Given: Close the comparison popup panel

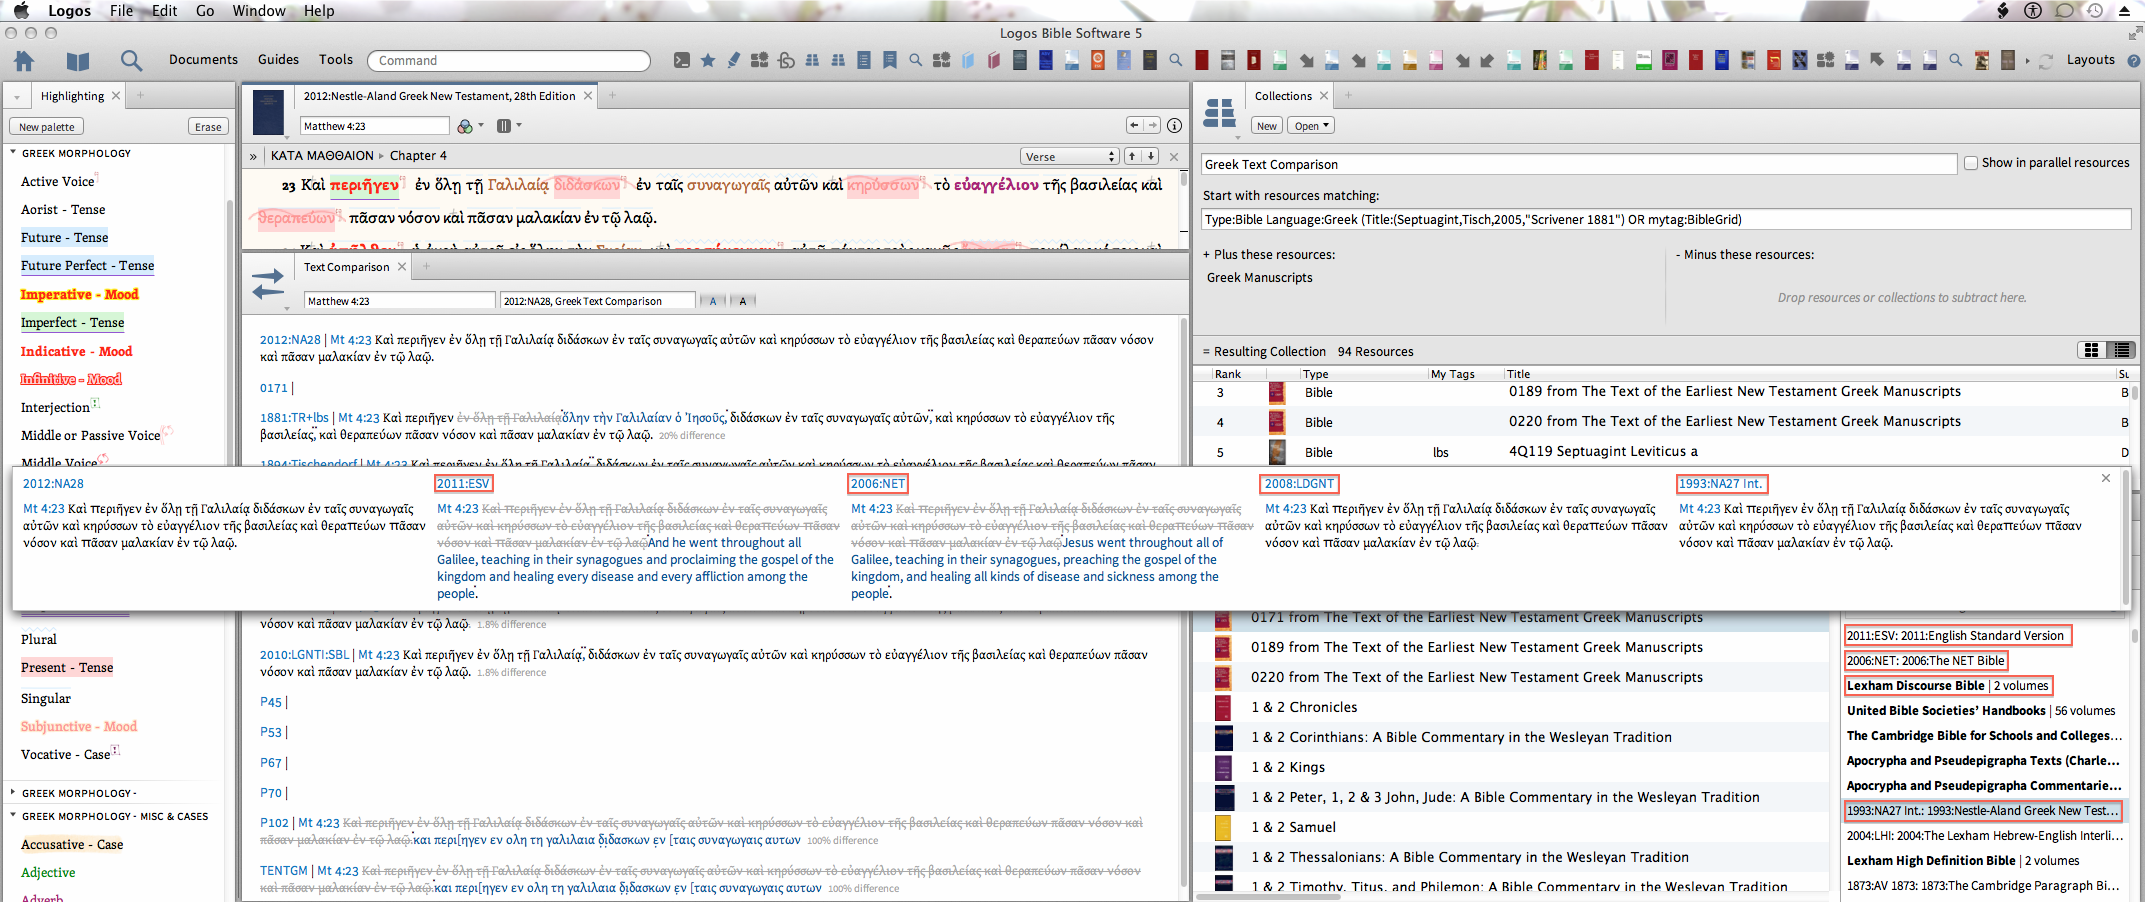Looking at the screenshot, I should click(x=2106, y=478).
